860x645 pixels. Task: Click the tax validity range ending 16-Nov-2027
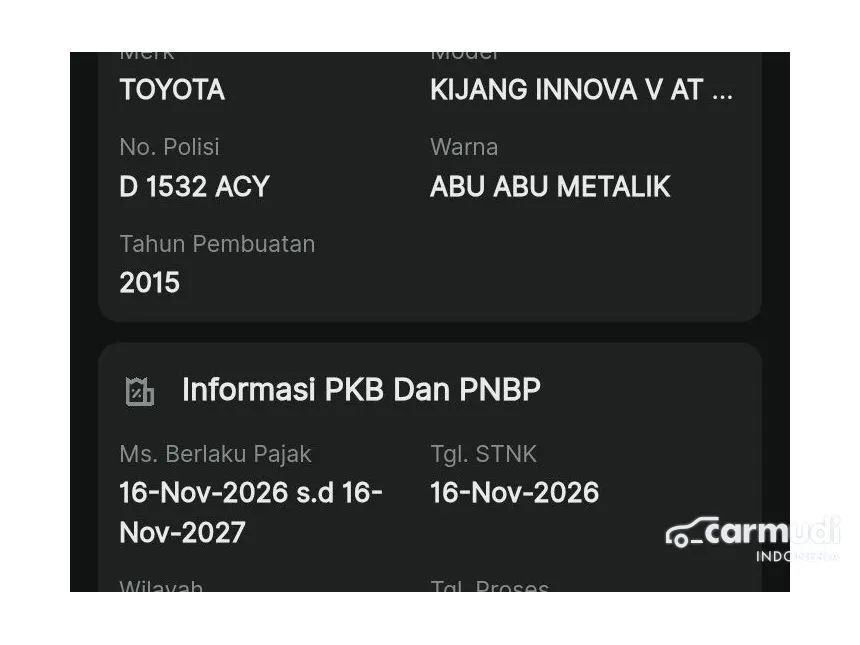250,512
